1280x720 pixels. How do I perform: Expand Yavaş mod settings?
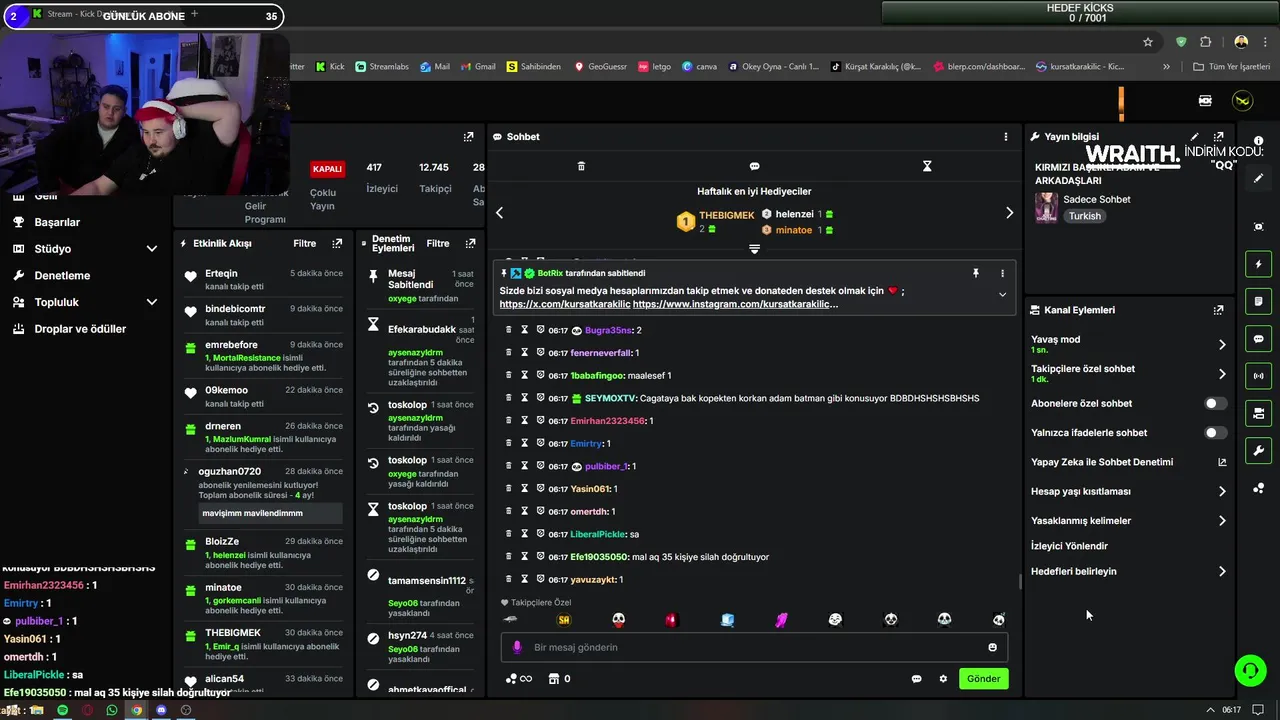tap(1222, 345)
